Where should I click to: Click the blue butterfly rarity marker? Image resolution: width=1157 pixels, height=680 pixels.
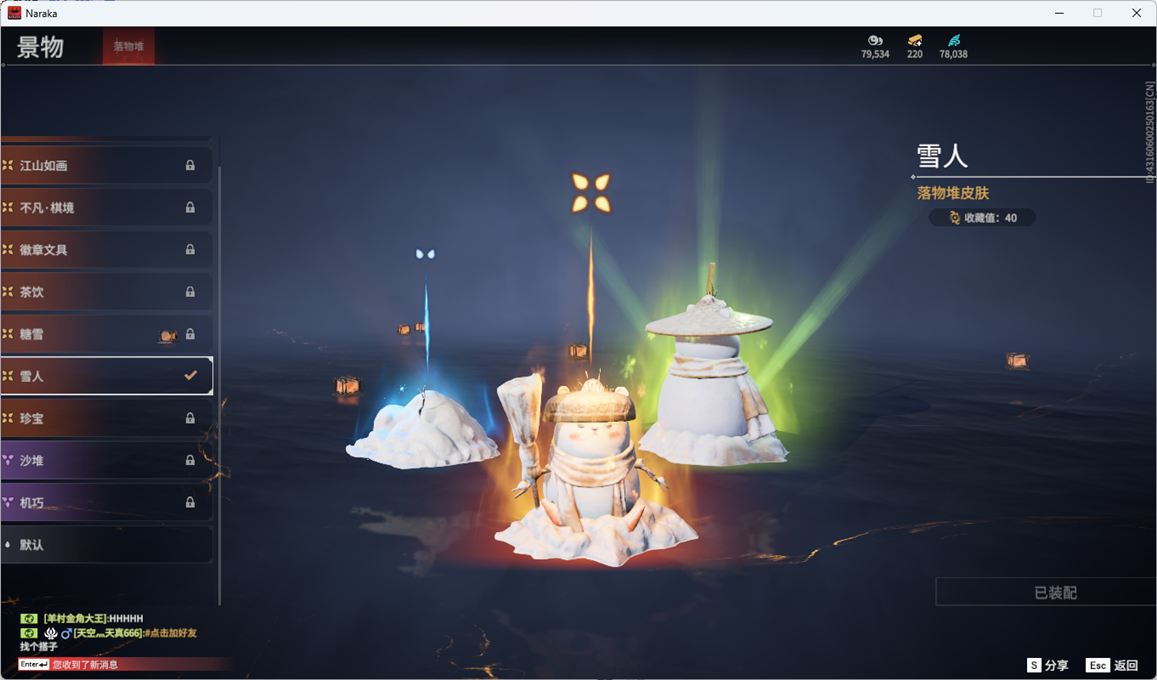[425, 254]
